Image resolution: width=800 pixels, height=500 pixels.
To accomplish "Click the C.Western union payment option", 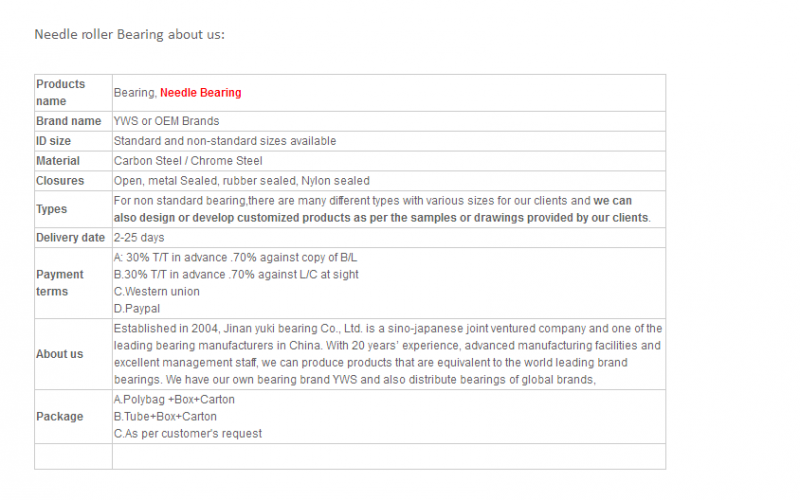I will click(157, 291).
